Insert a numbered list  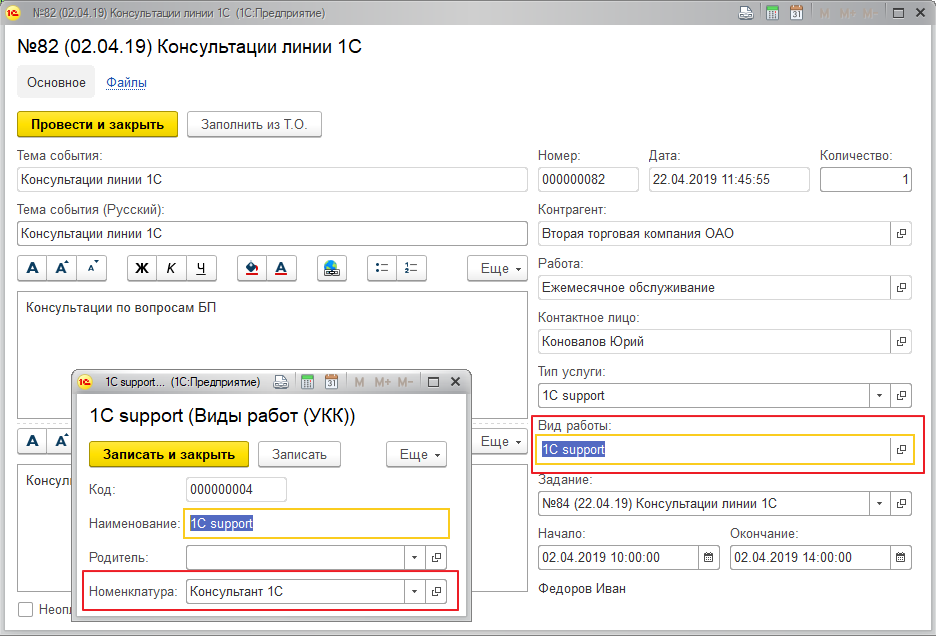411,269
